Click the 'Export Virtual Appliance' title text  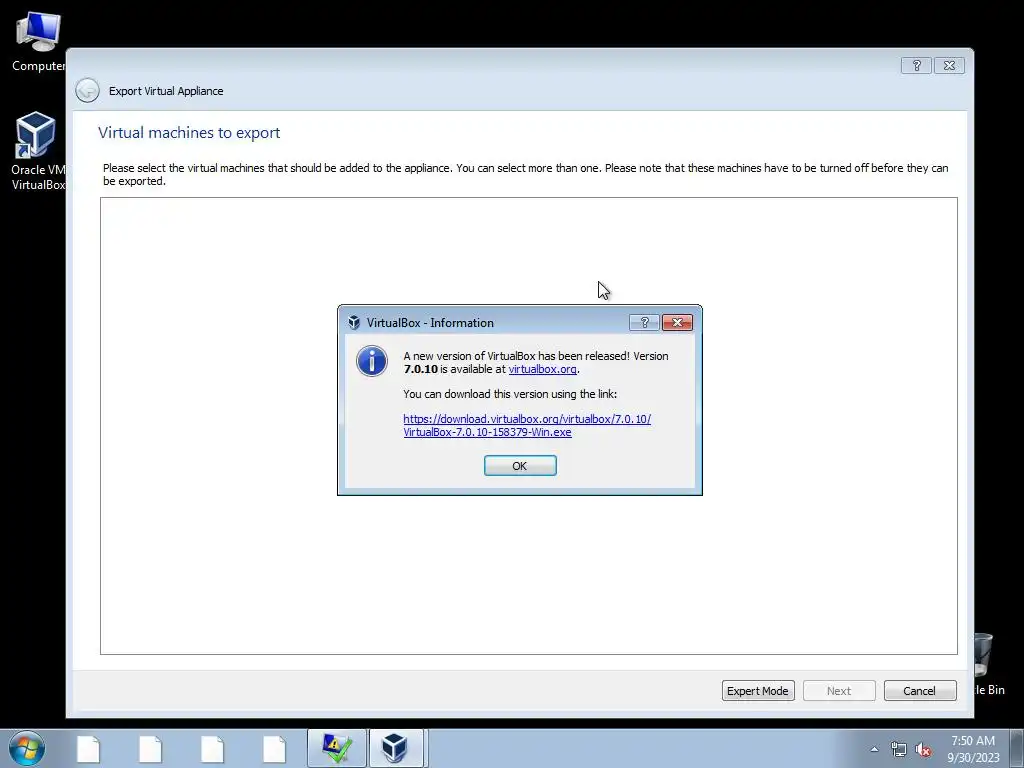coord(166,91)
